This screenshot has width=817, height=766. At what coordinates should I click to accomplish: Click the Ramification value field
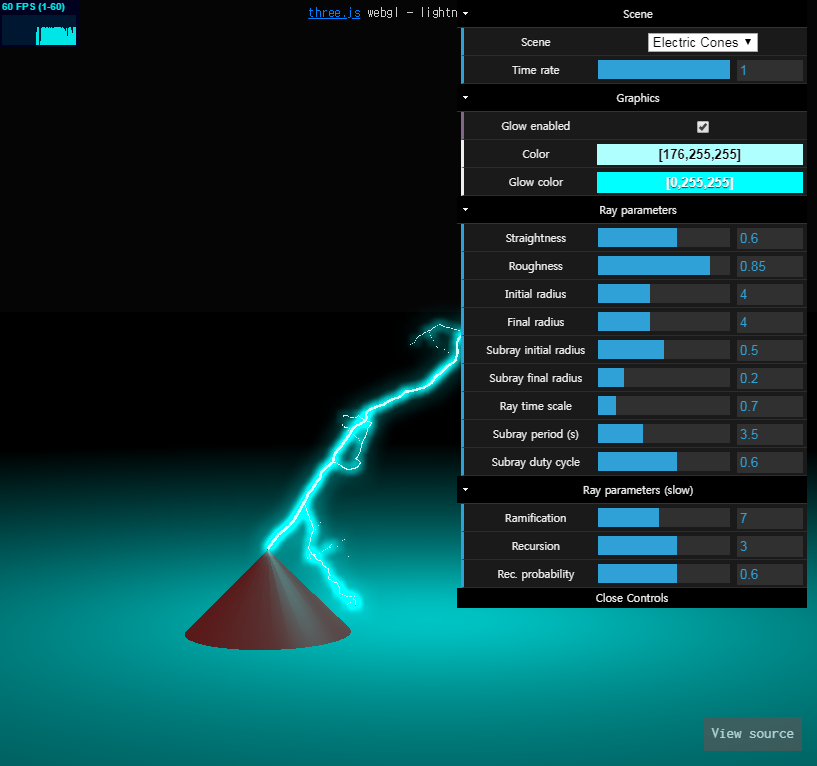pyautogui.click(x=769, y=518)
